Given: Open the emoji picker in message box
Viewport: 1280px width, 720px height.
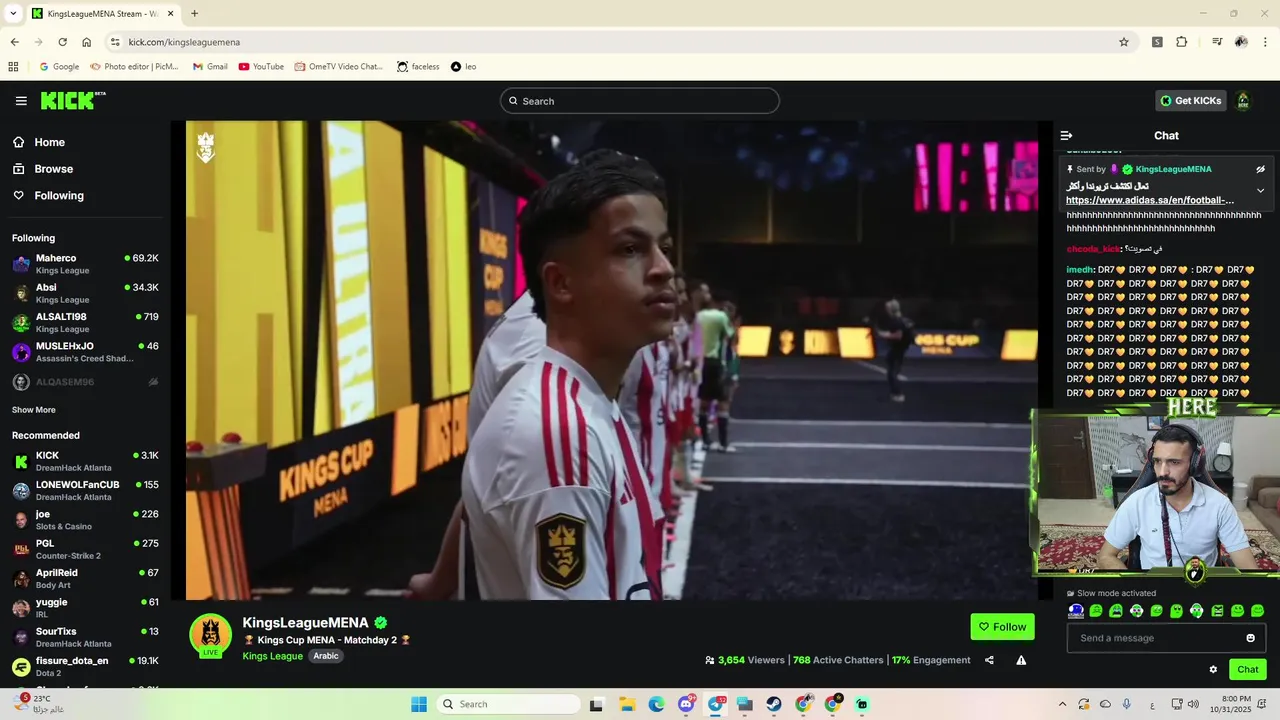Looking at the screenshot, I should (1250, 638).
